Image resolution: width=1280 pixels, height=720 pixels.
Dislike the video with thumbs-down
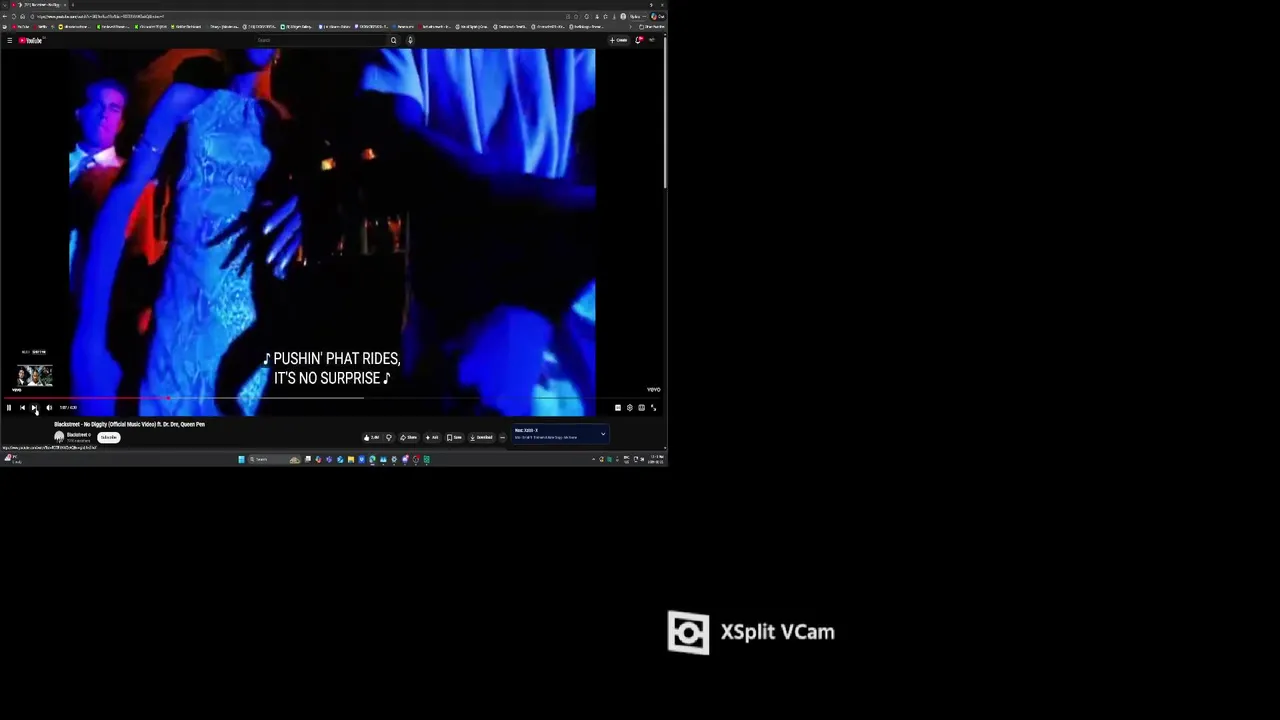(x=389, y=437)
